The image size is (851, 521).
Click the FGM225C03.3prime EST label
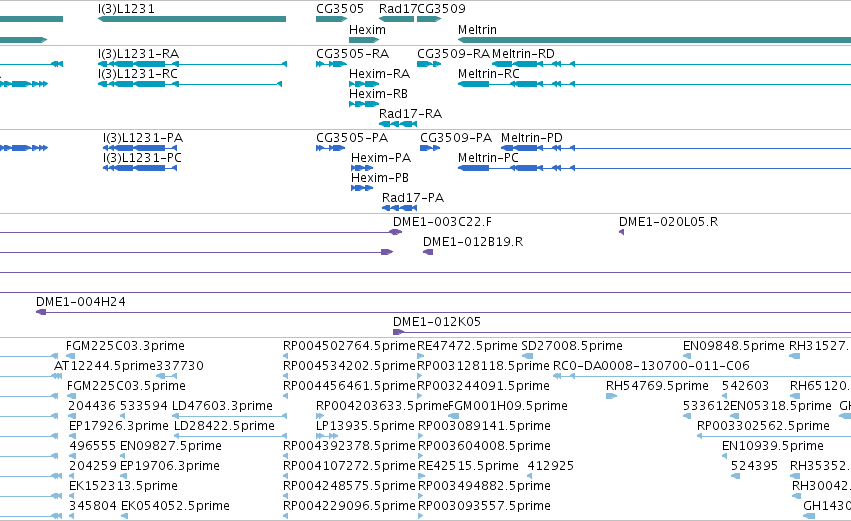[x=125, y=346]
